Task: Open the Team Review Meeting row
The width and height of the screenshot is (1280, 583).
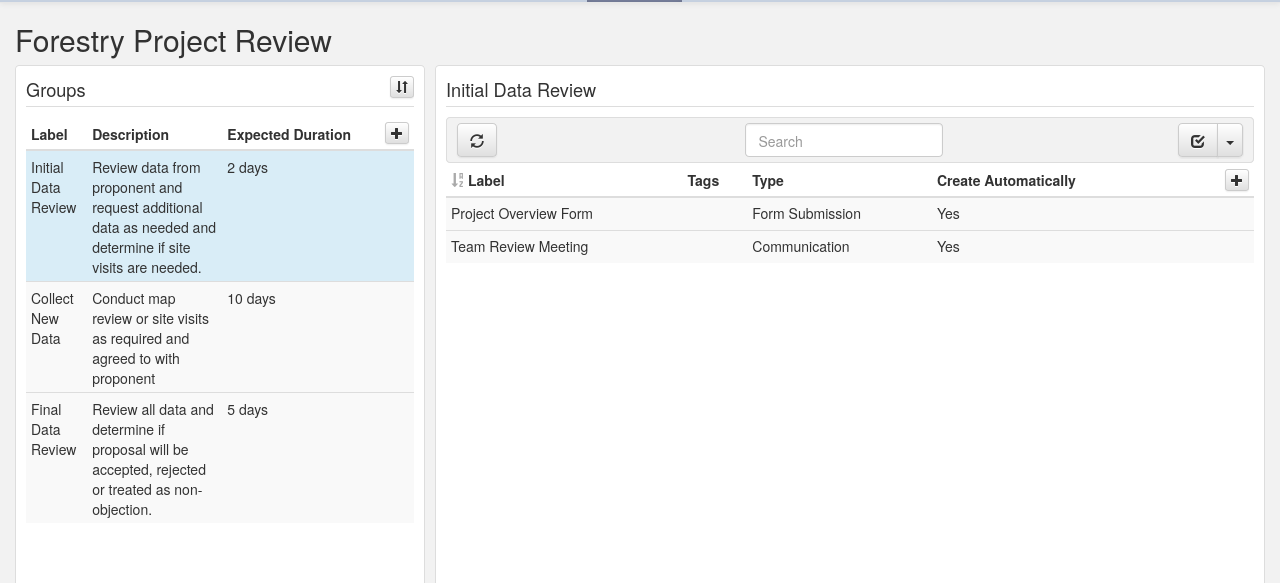Action: [x=850, y=247]
